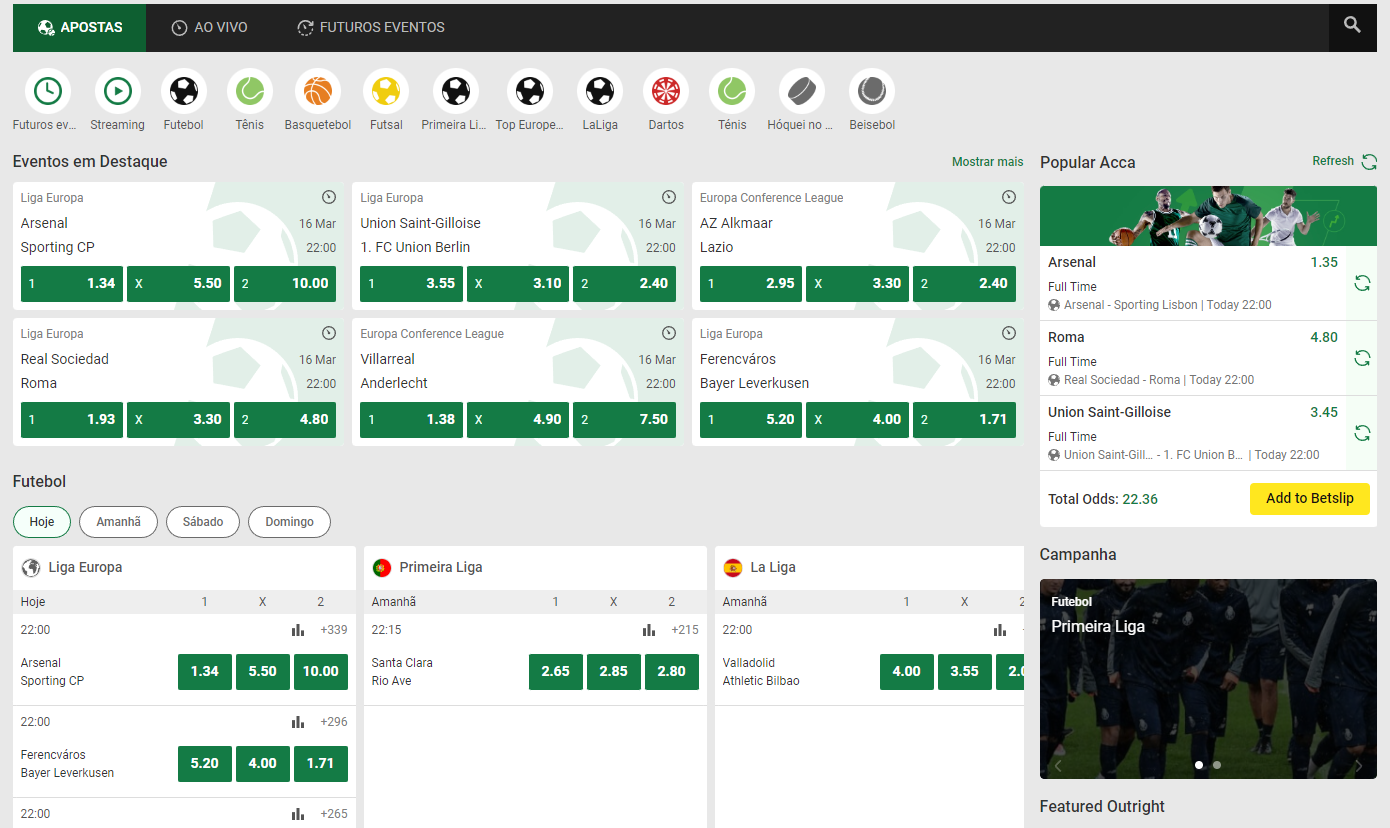
Task: Open the Basquetebol sport category
Action: 317,89
